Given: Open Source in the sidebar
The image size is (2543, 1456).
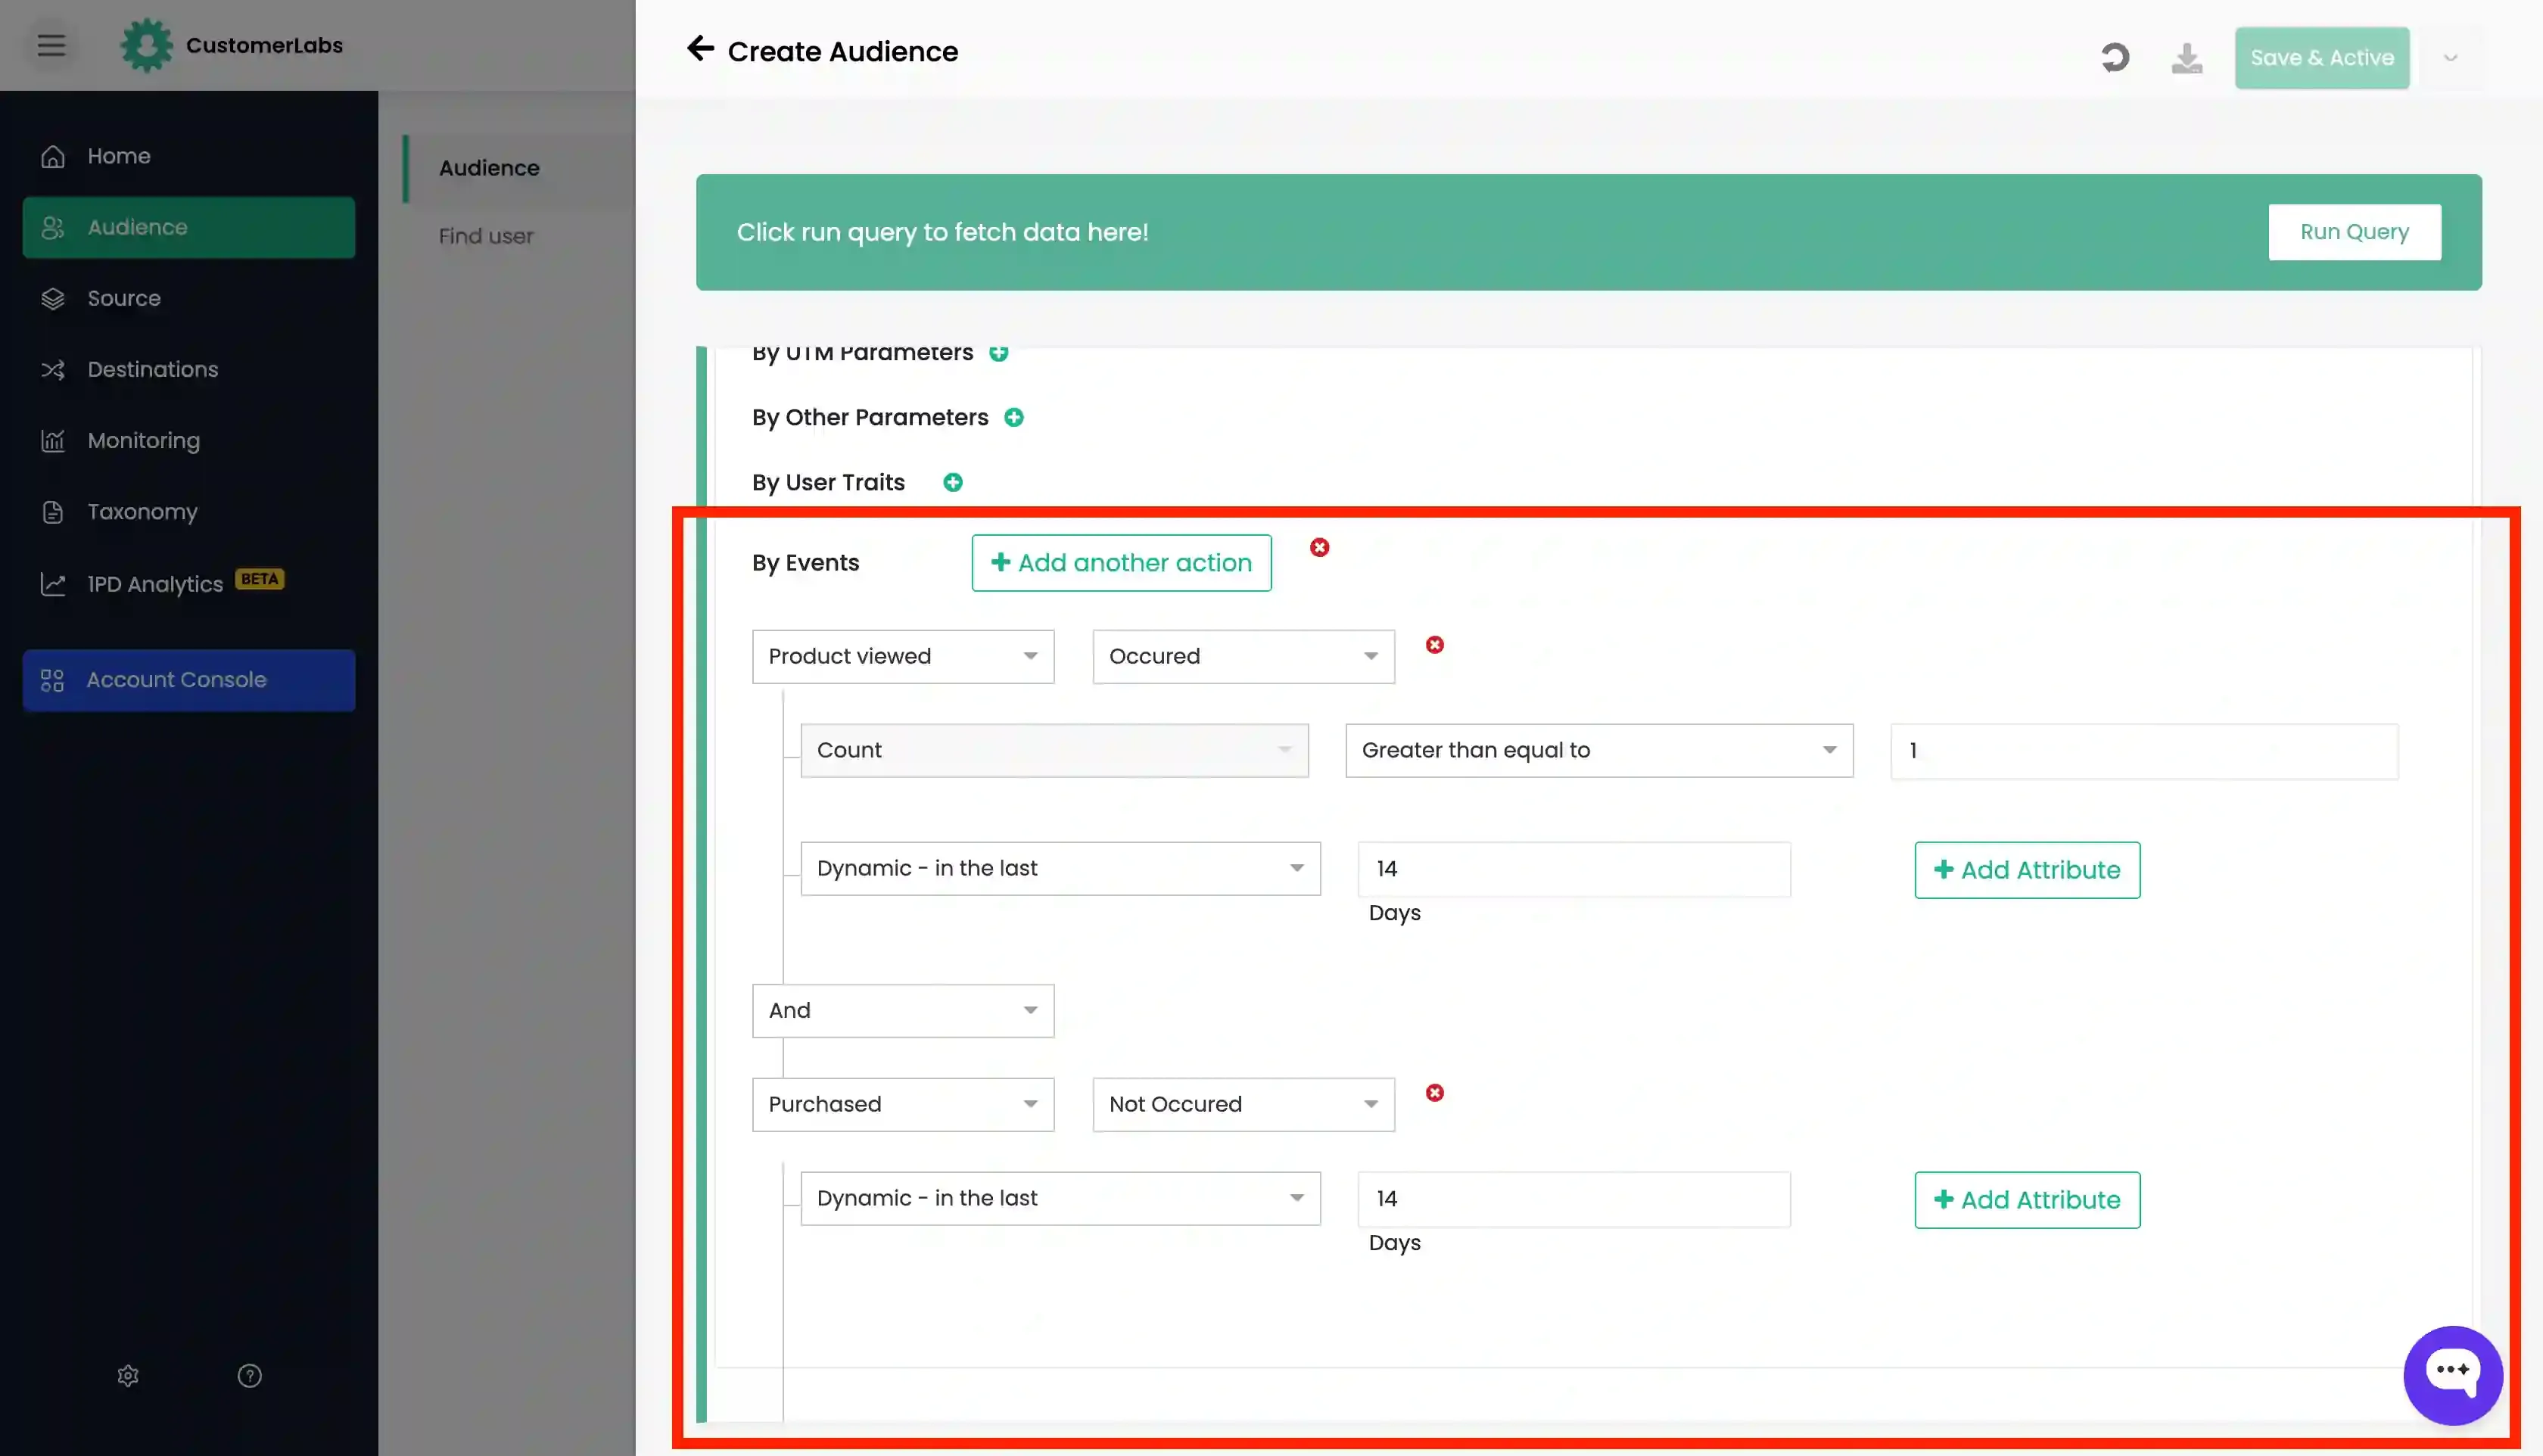Looking at the screenshot, I should (x=189, y=298).
